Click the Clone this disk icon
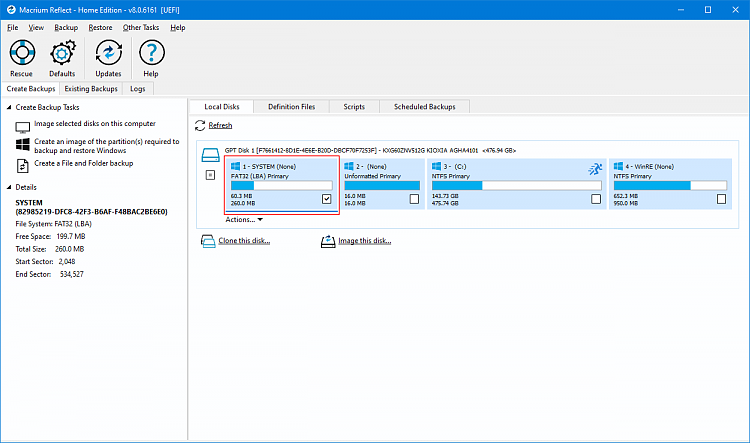750x443 pixels. 208,241
